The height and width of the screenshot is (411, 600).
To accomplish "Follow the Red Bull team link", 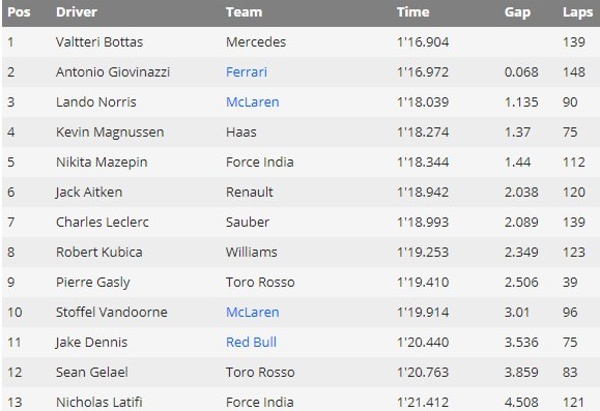I will click(x=251, y=342).
